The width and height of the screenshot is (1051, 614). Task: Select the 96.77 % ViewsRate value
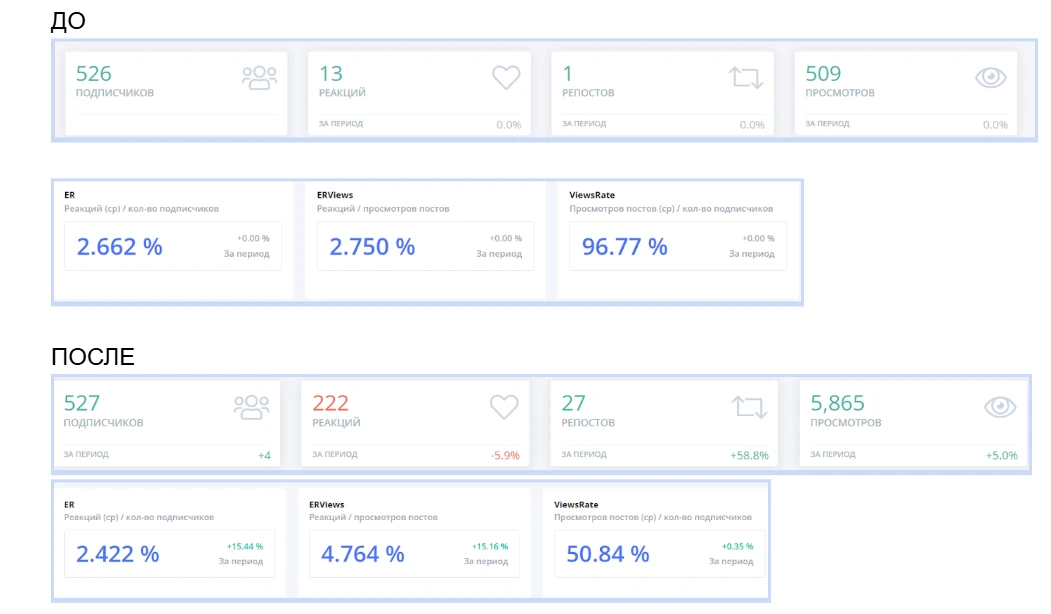click(x=624, y=247)
